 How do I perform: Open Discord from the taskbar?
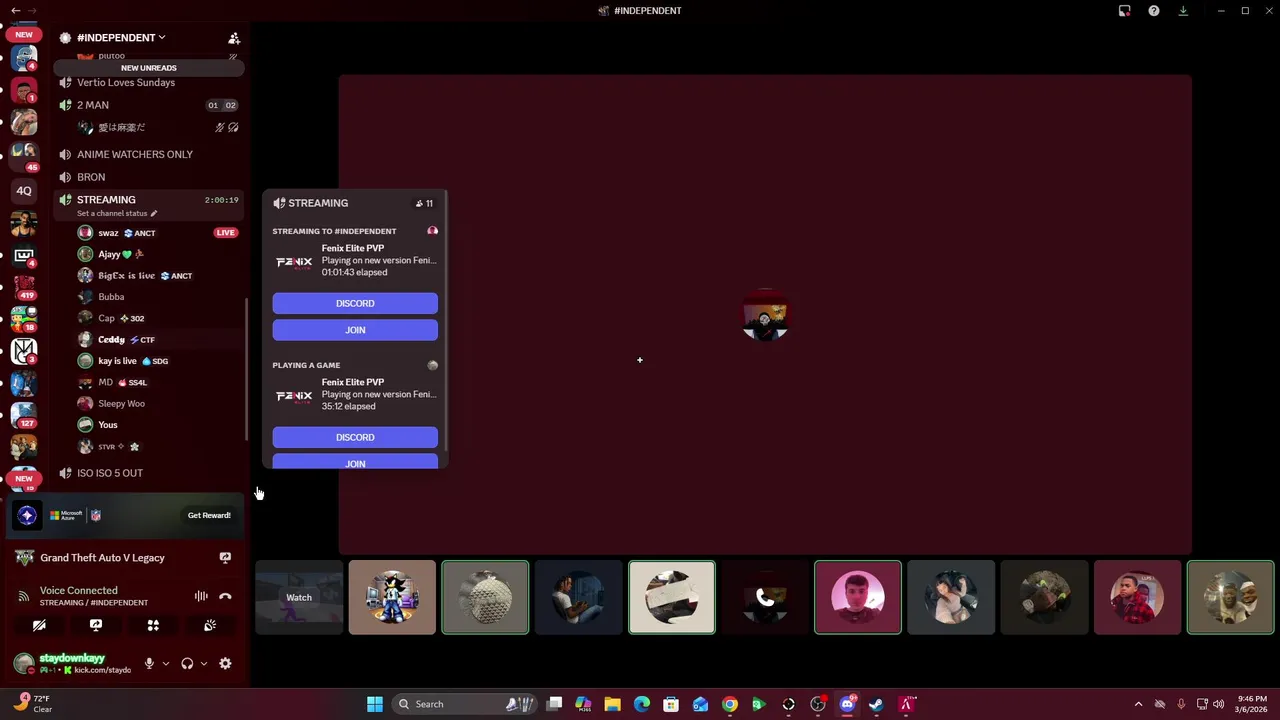point(847,704)
